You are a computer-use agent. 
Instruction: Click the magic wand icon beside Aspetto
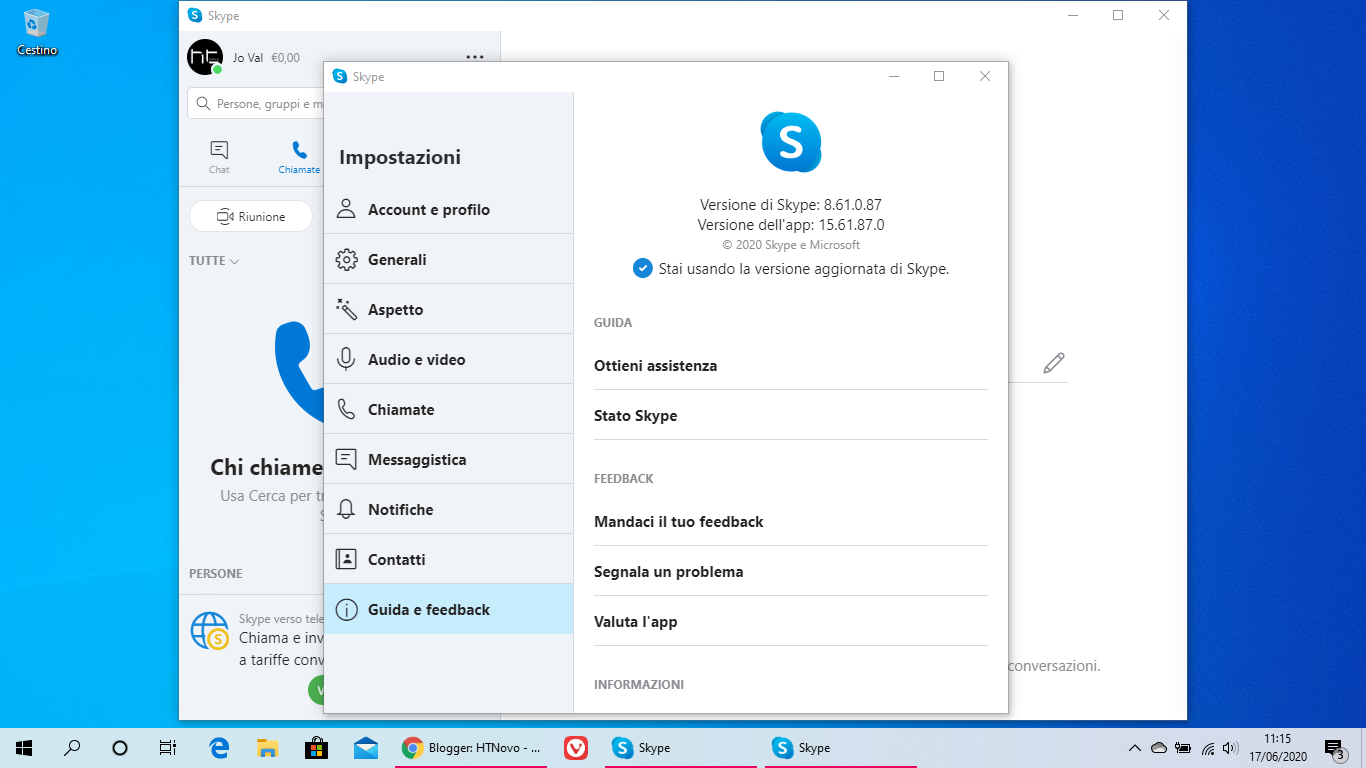coord(346,309)
